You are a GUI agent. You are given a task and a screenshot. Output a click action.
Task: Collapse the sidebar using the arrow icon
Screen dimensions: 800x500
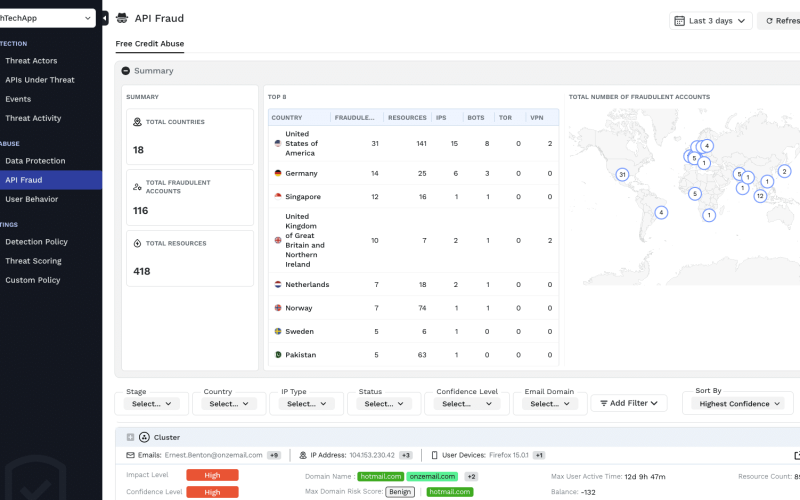[105, 18]
